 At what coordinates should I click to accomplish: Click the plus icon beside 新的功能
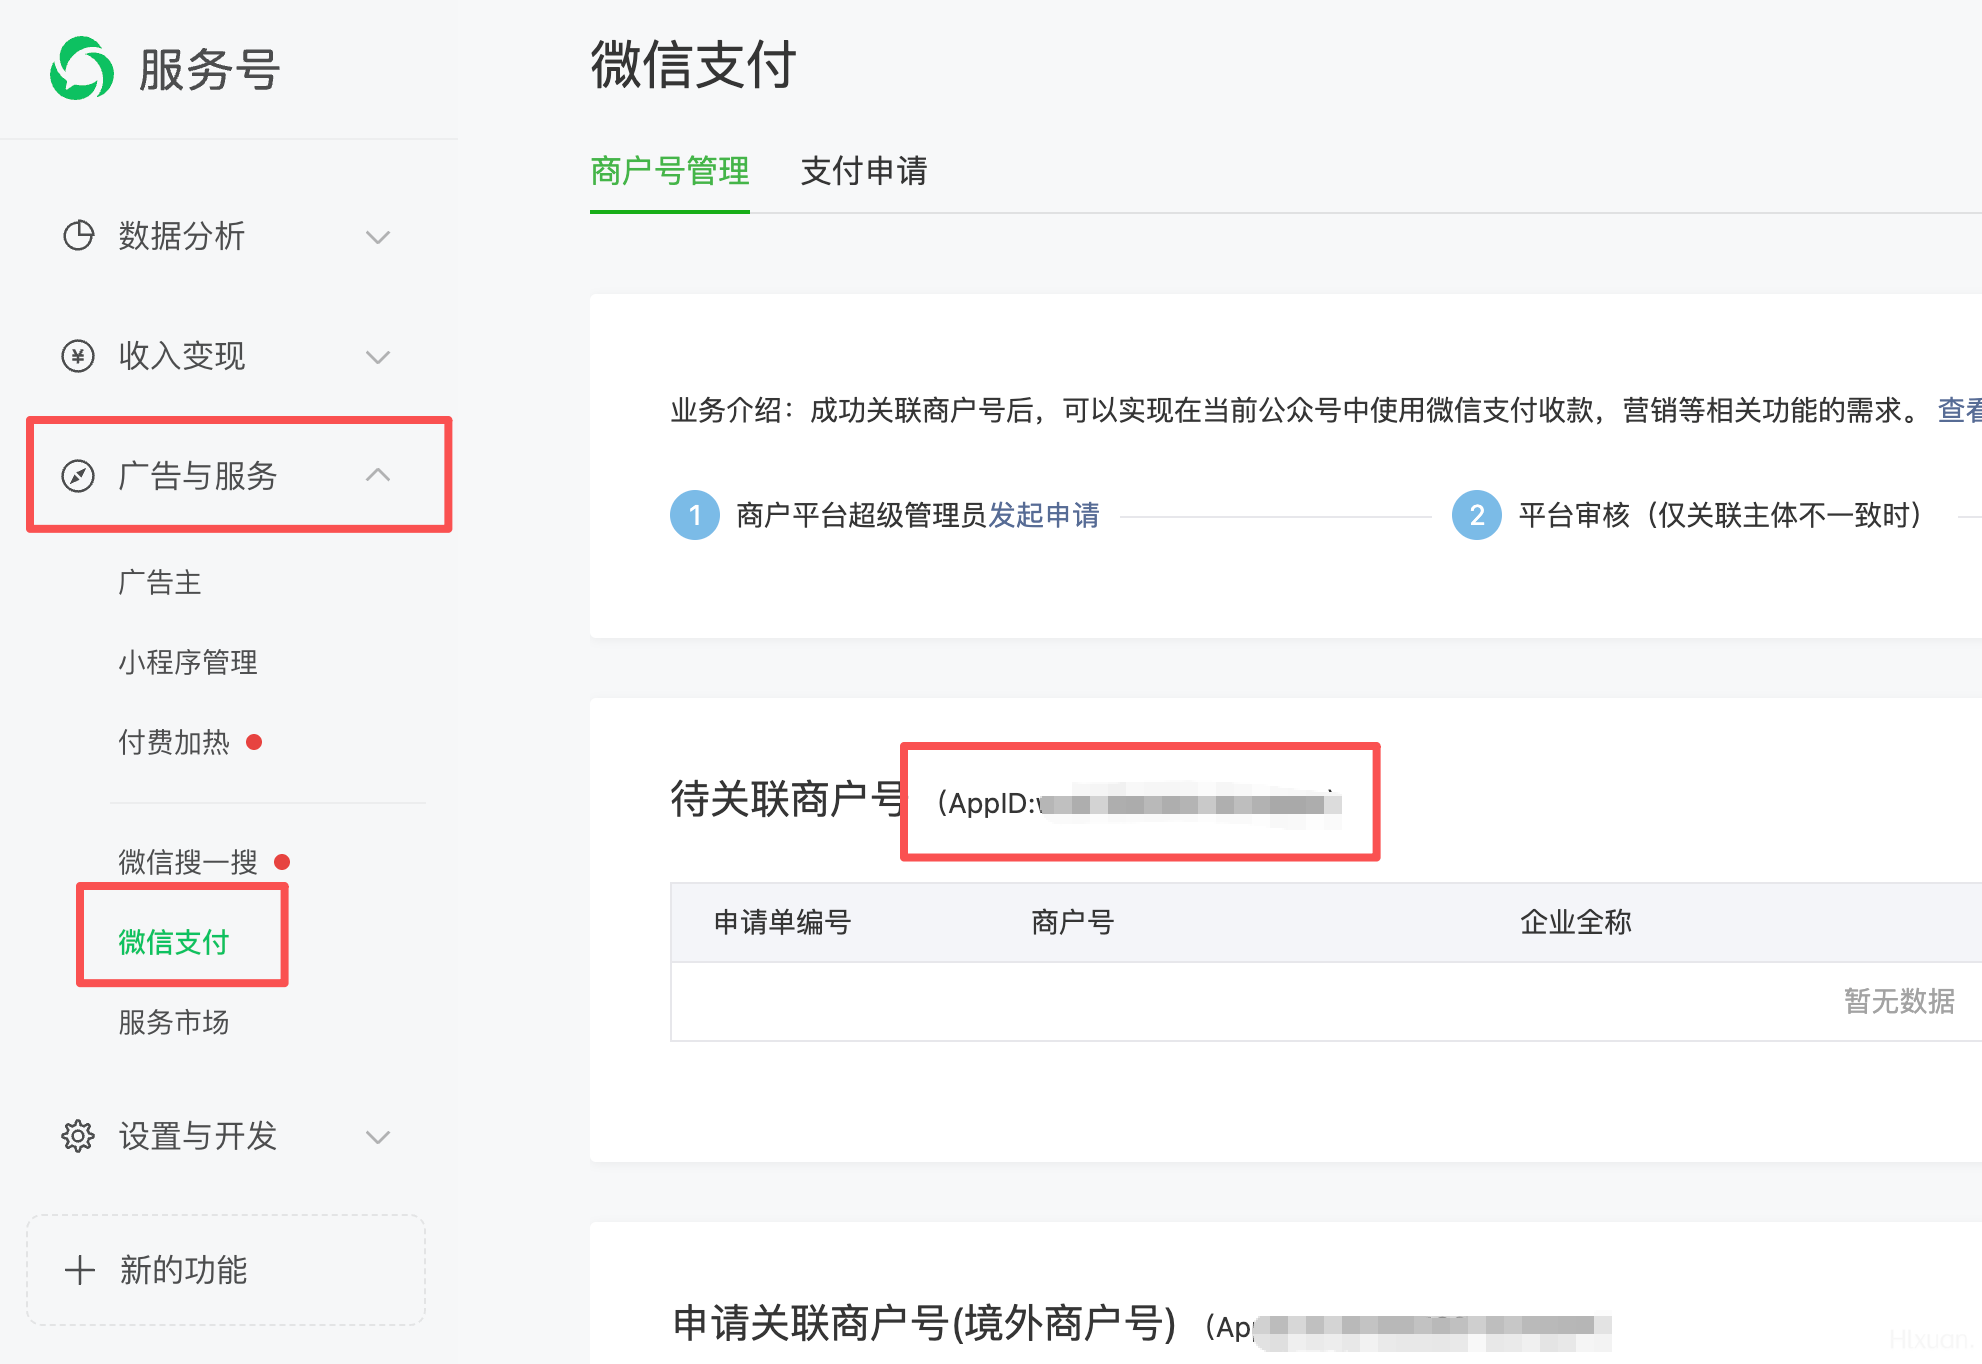[x=80, y=1270]
